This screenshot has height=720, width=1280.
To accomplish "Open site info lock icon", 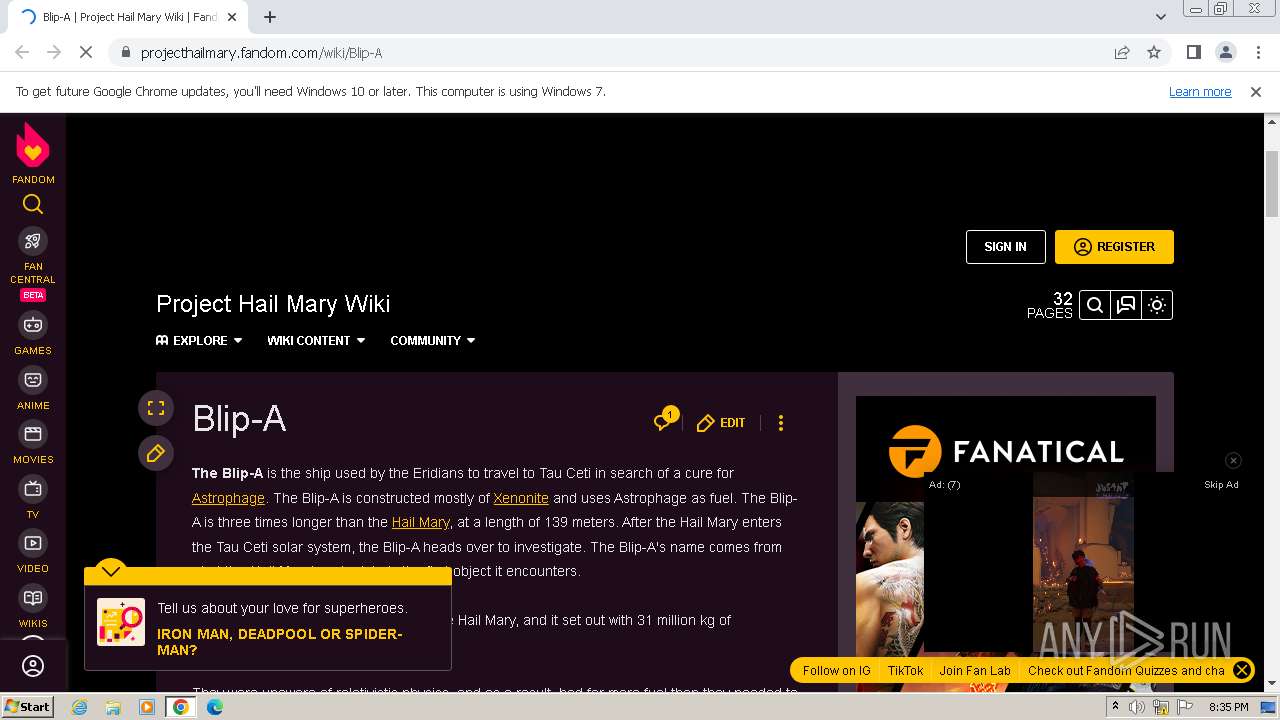I will [x=125, y=53].
